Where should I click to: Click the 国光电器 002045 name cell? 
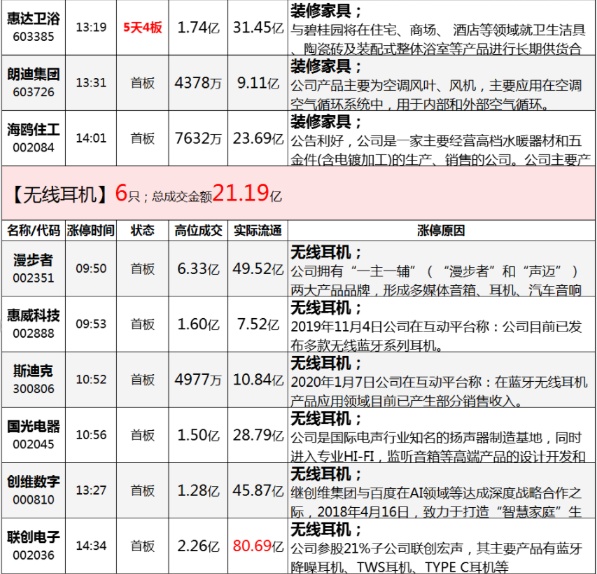pyautogui.click(x=34, y=435)
